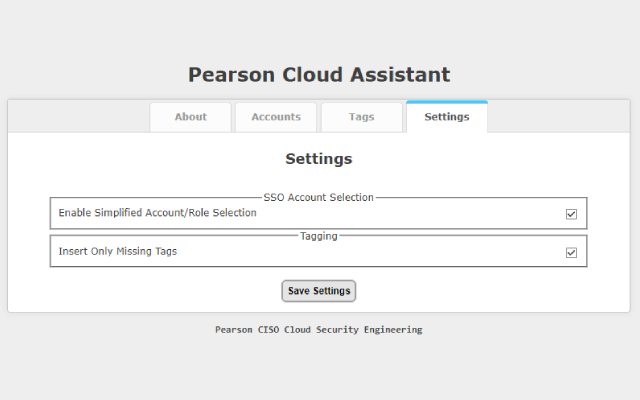Click the Save Settings button
The height and width of the screenshot is (400, 640).
pos(319,291)
